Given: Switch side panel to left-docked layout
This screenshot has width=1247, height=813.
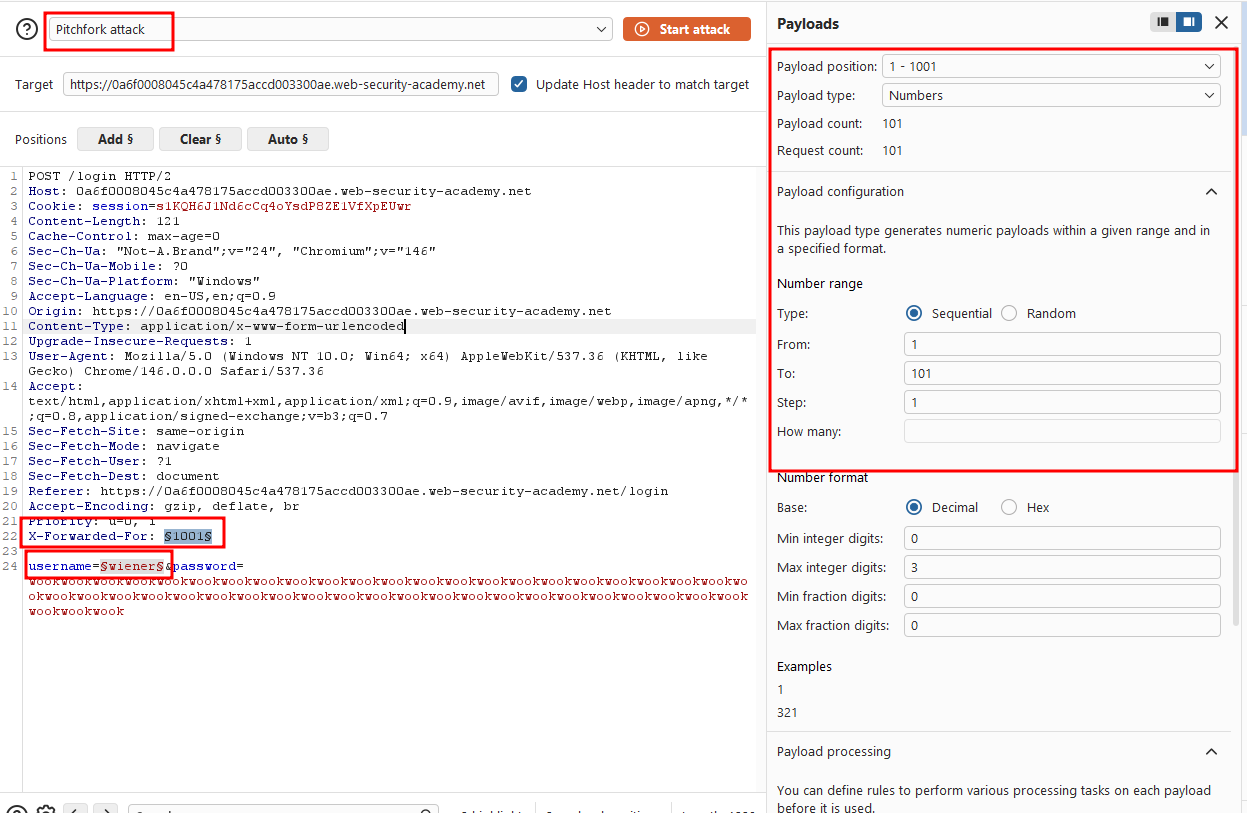Looking at the screenshot, I should point(1162,22).
